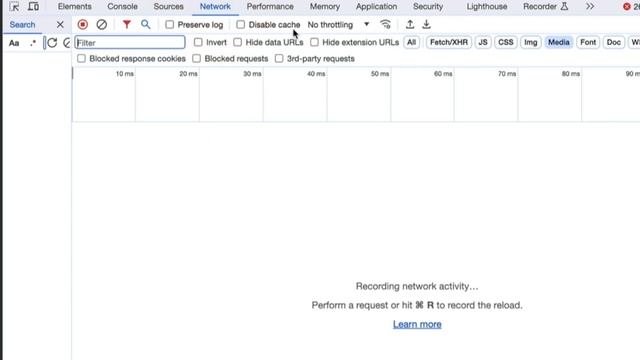Open network search magnifier icon
Viewport: 640px width, 360px height.
click(146, 24)
